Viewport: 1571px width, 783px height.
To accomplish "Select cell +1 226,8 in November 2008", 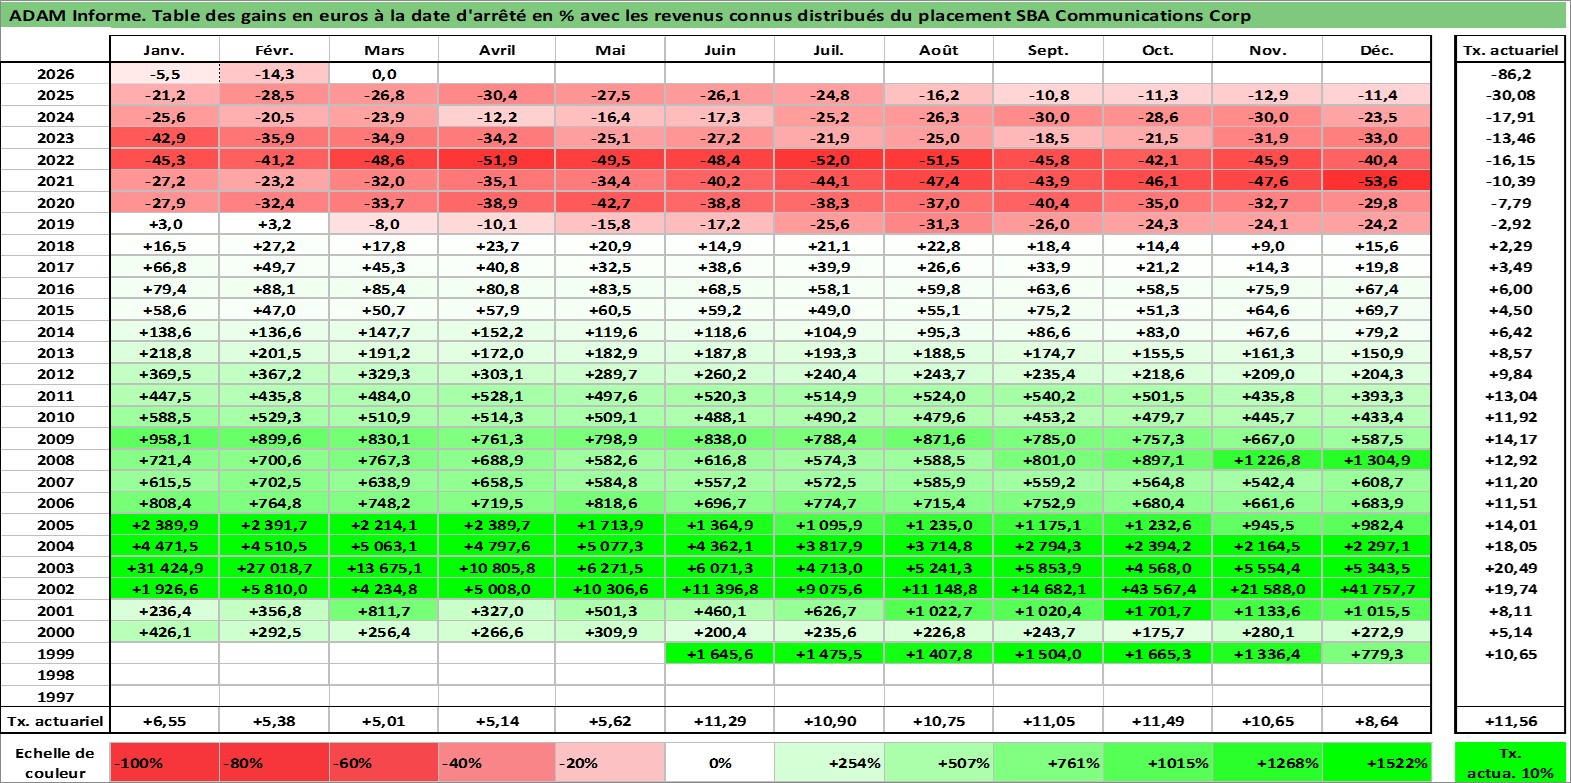I will (x=1267, y=460).
